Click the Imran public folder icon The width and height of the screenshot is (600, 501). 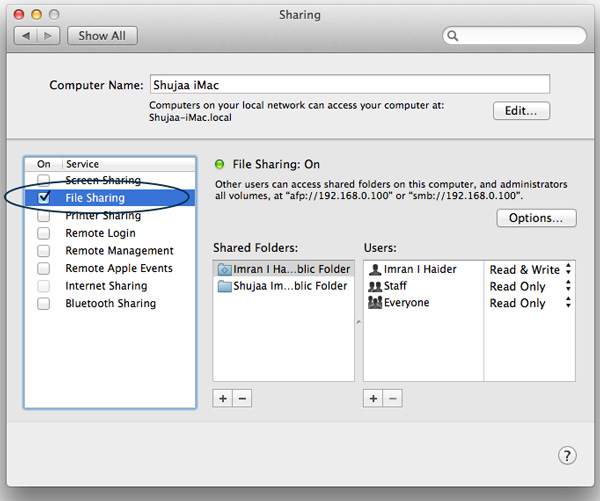225,269
